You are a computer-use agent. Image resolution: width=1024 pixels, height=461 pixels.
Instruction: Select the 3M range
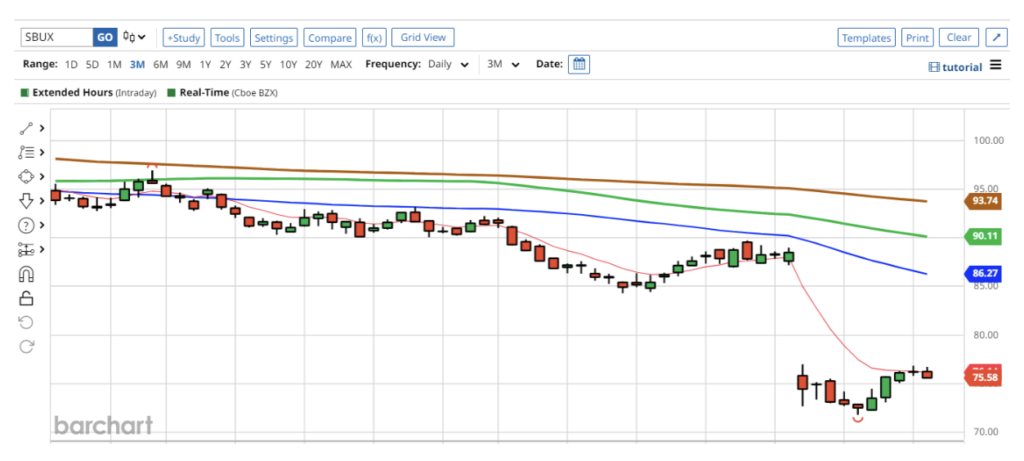pyautogui.click(x=137, y=65)
